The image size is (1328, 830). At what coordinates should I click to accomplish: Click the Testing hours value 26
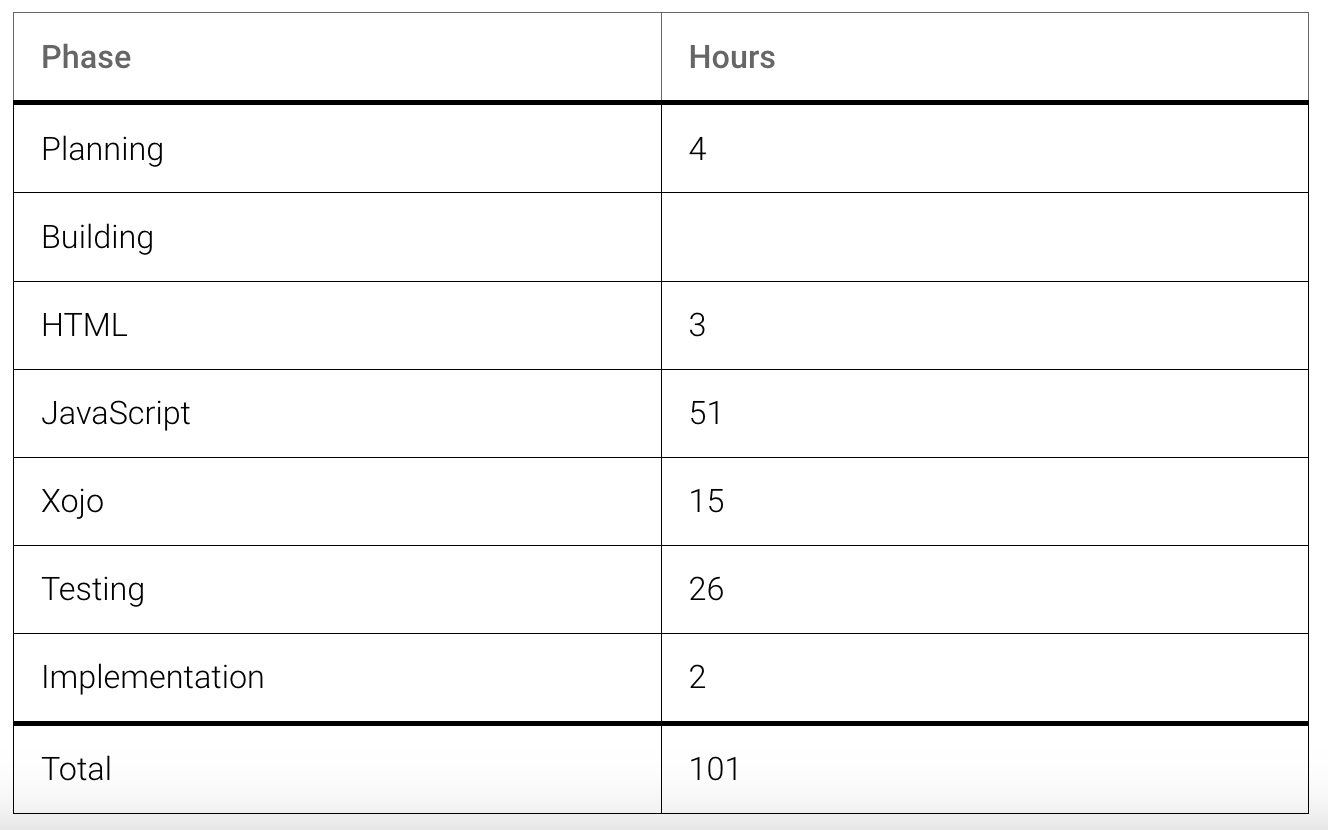click(x=706, y=589)
